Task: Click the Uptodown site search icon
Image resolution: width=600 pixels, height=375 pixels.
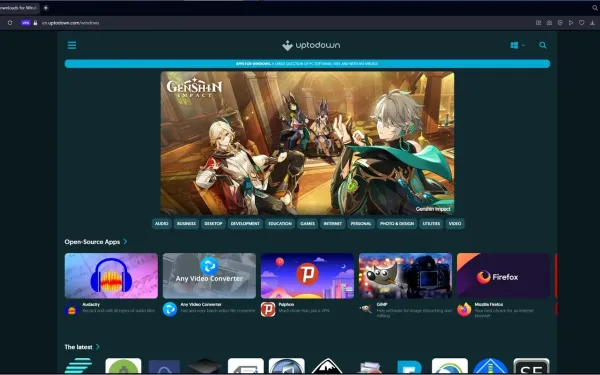Action: tap(543, 45)
